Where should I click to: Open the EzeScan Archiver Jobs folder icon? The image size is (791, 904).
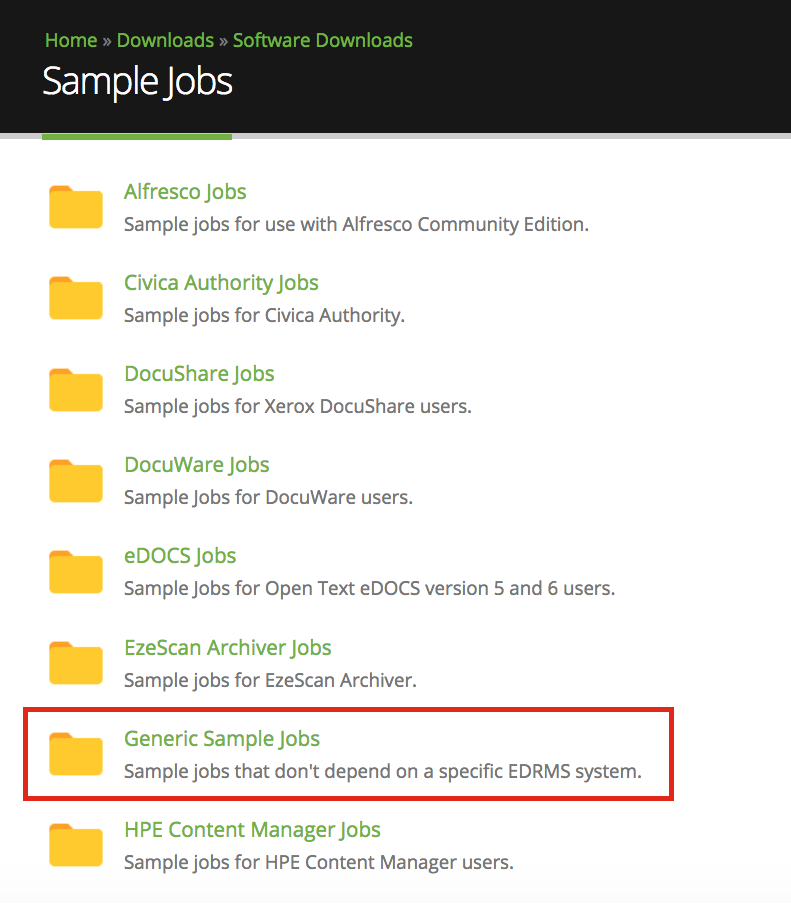point(76,663)
